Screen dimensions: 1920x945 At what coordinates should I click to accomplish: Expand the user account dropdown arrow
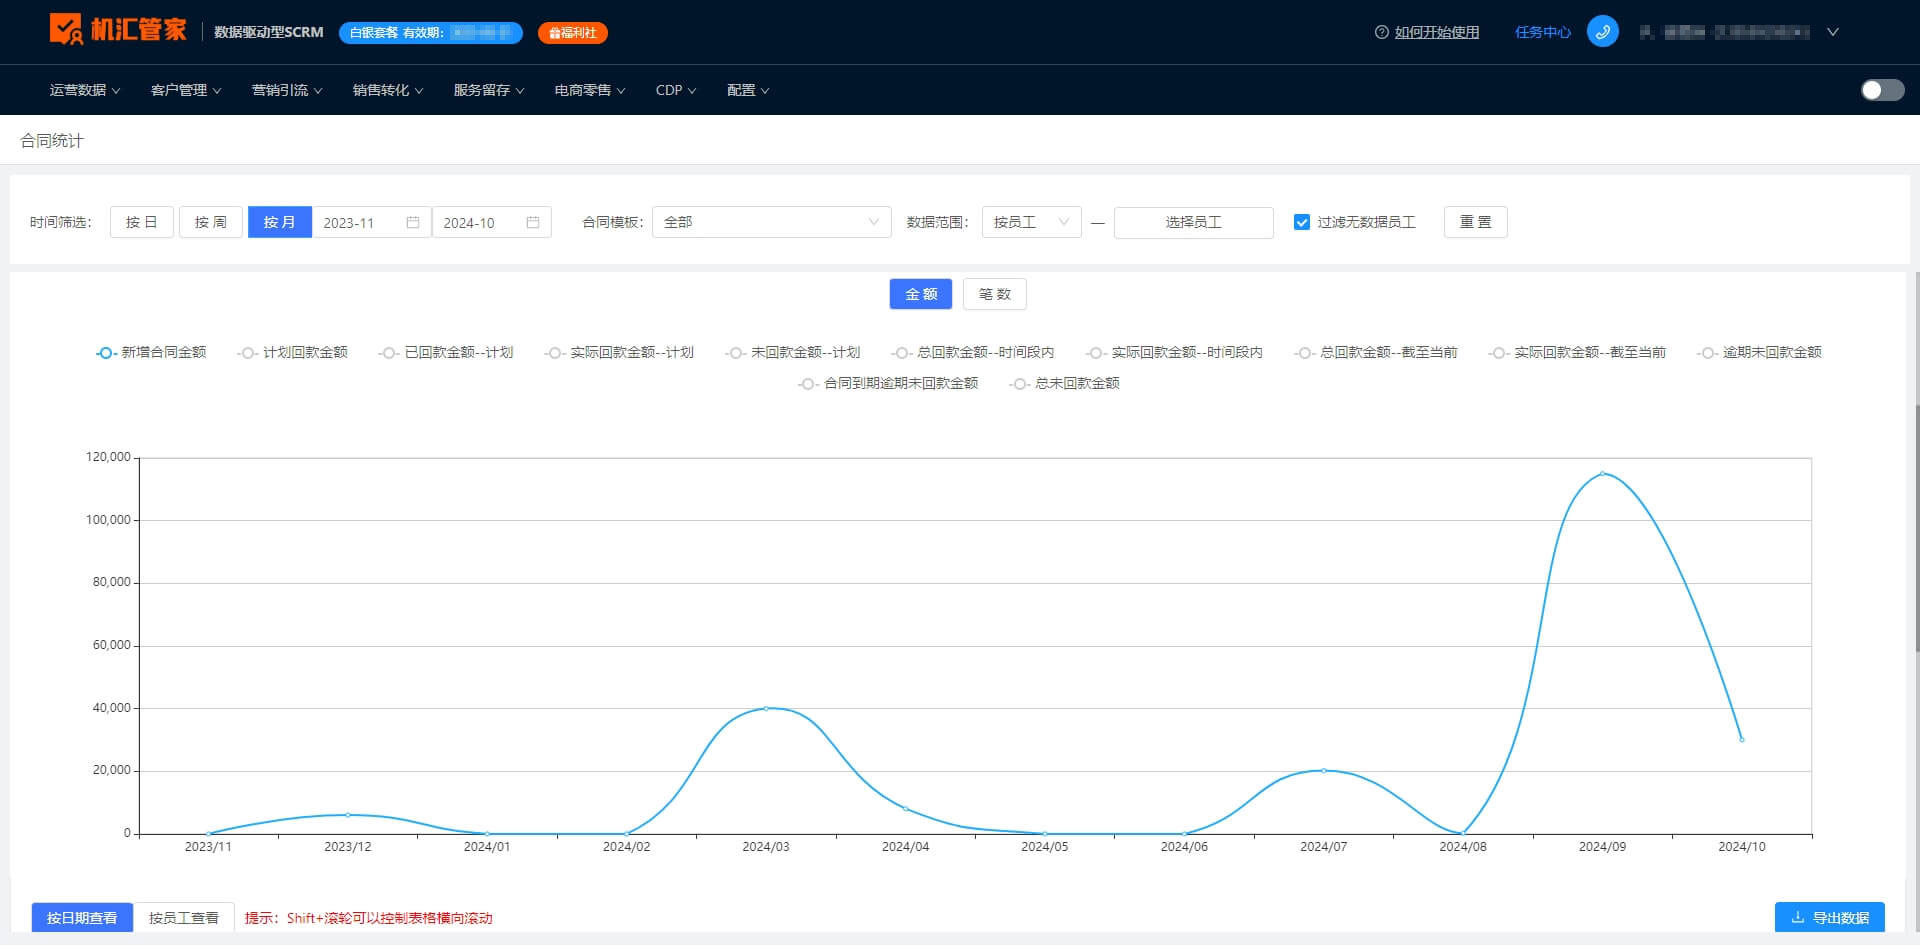coord(1833,32)
